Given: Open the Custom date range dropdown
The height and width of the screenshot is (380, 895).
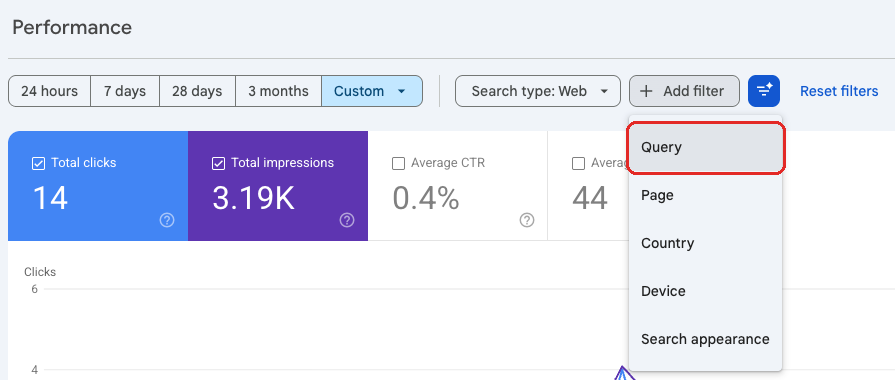Looking at the screenshot, I should 372,91.
